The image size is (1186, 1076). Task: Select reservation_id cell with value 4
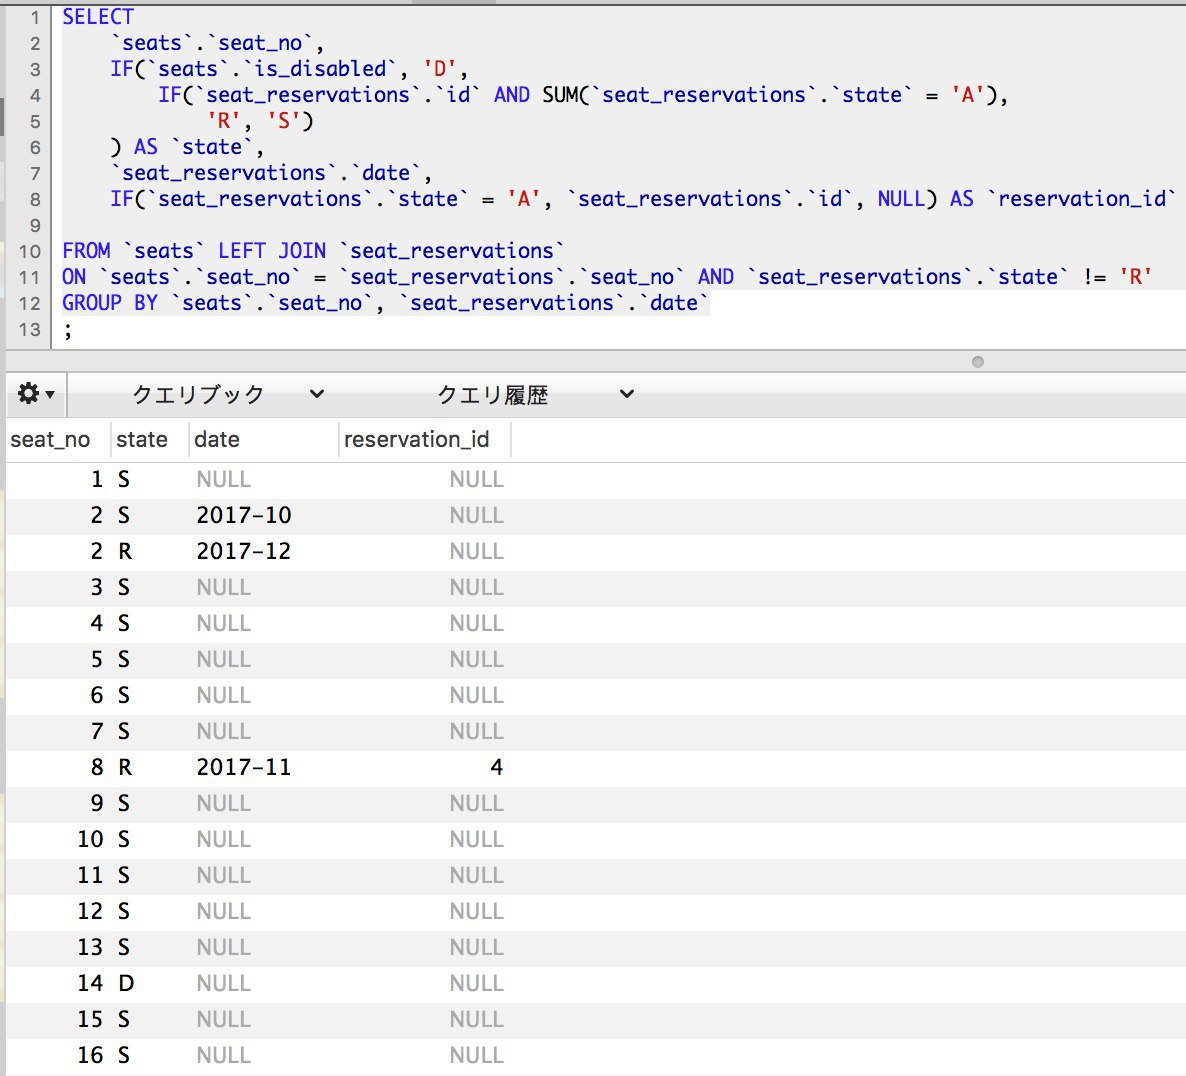click(x=496, y=767)
